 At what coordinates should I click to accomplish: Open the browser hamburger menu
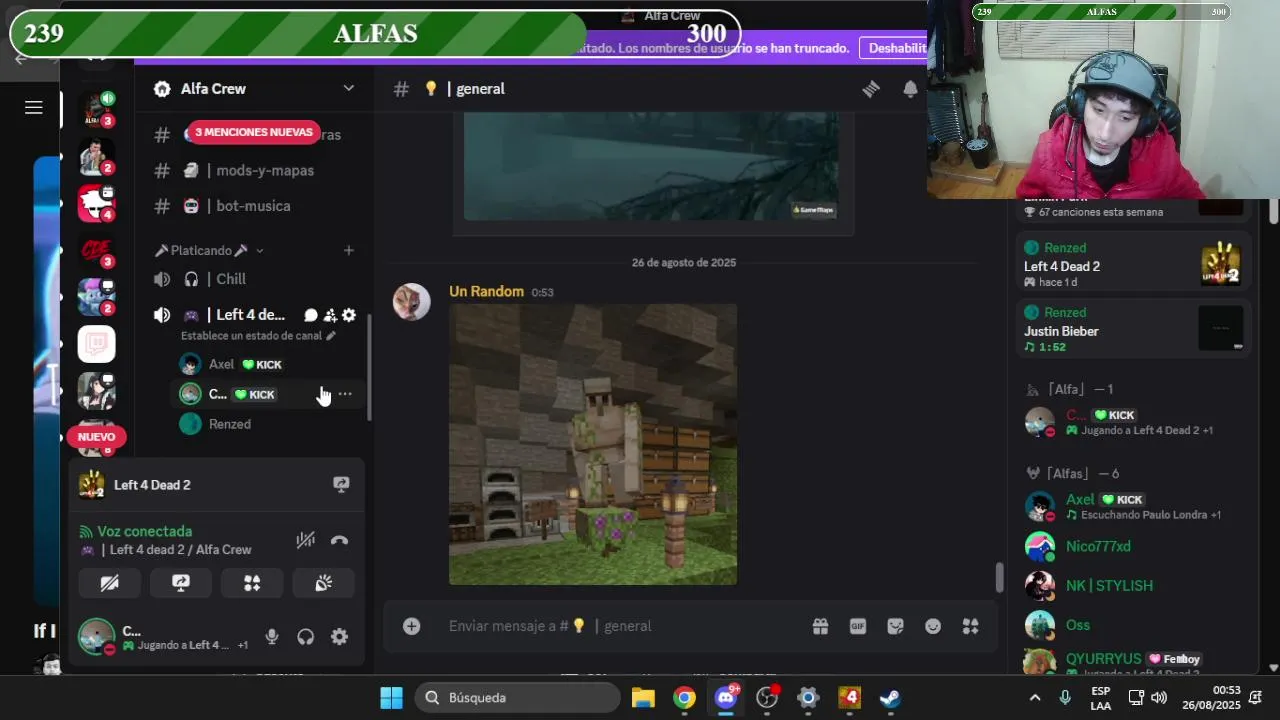click(34, 108)
